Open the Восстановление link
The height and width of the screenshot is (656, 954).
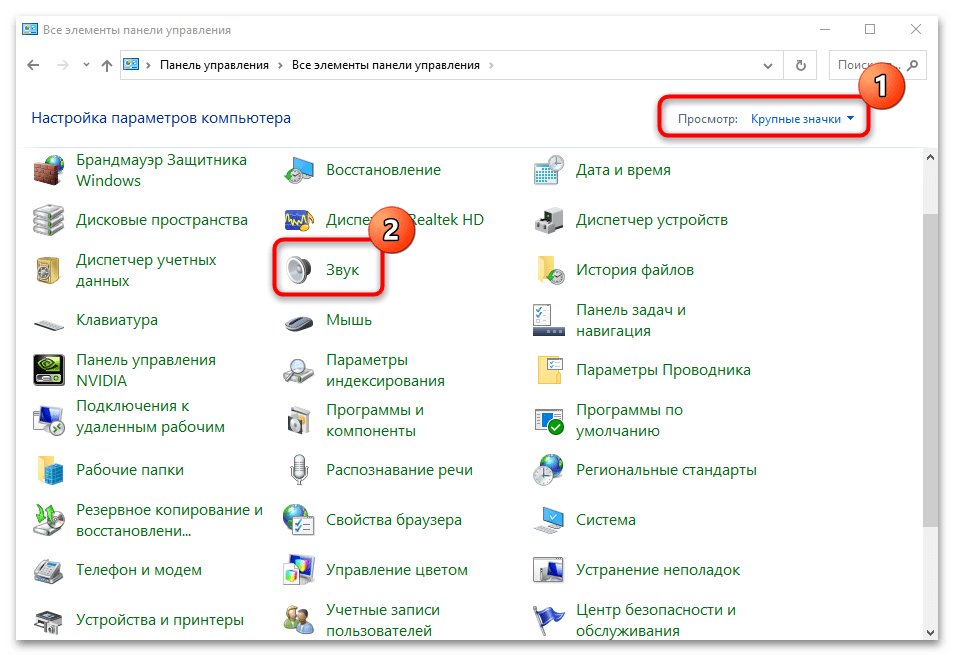[x=383, y=170]
